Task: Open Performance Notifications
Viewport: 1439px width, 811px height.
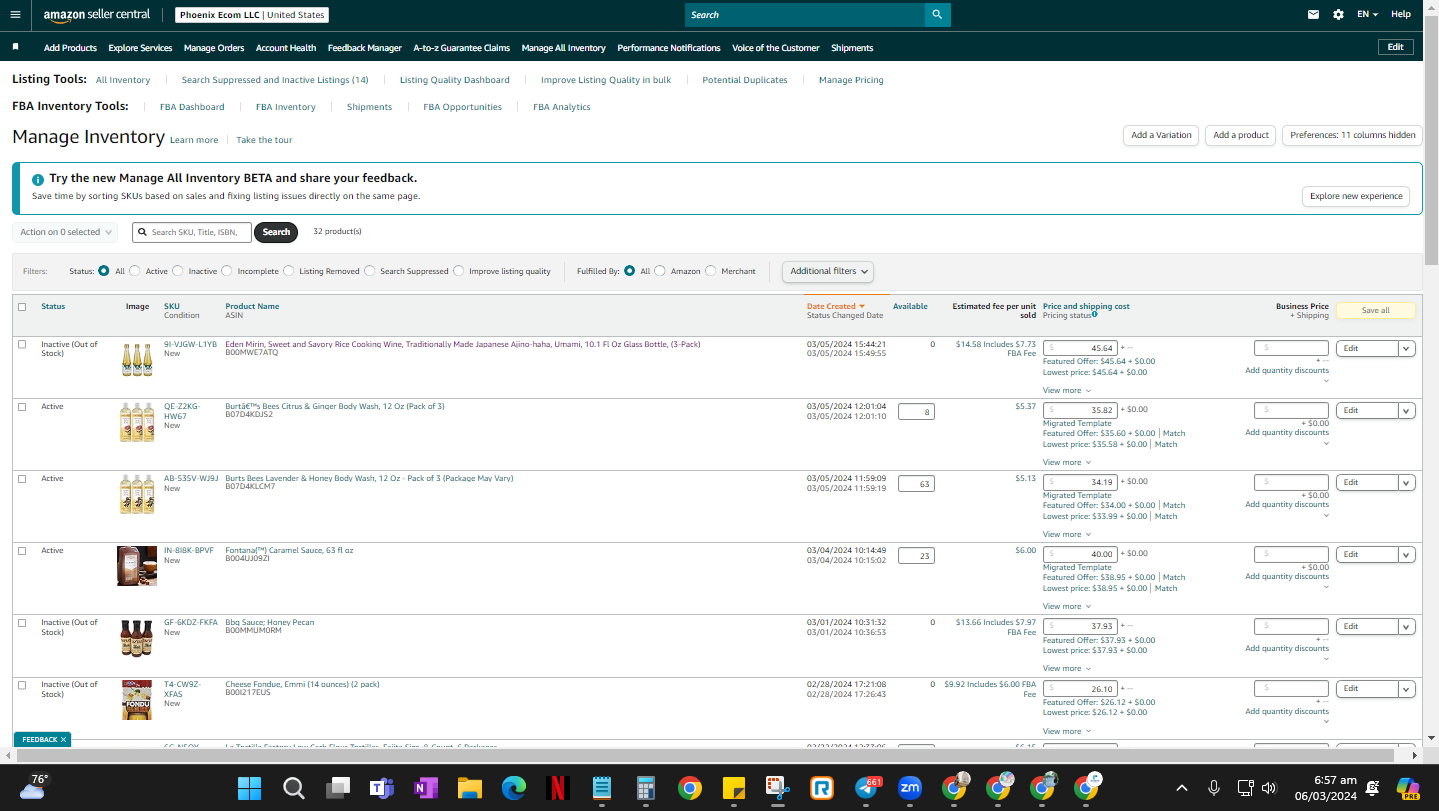Action: (x=669, y=48)
